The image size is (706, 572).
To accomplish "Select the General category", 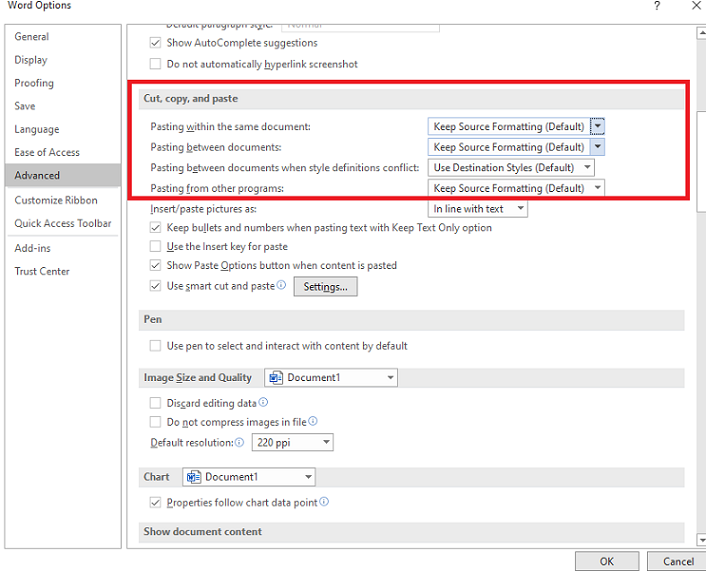I will click(x=63, y=36).
